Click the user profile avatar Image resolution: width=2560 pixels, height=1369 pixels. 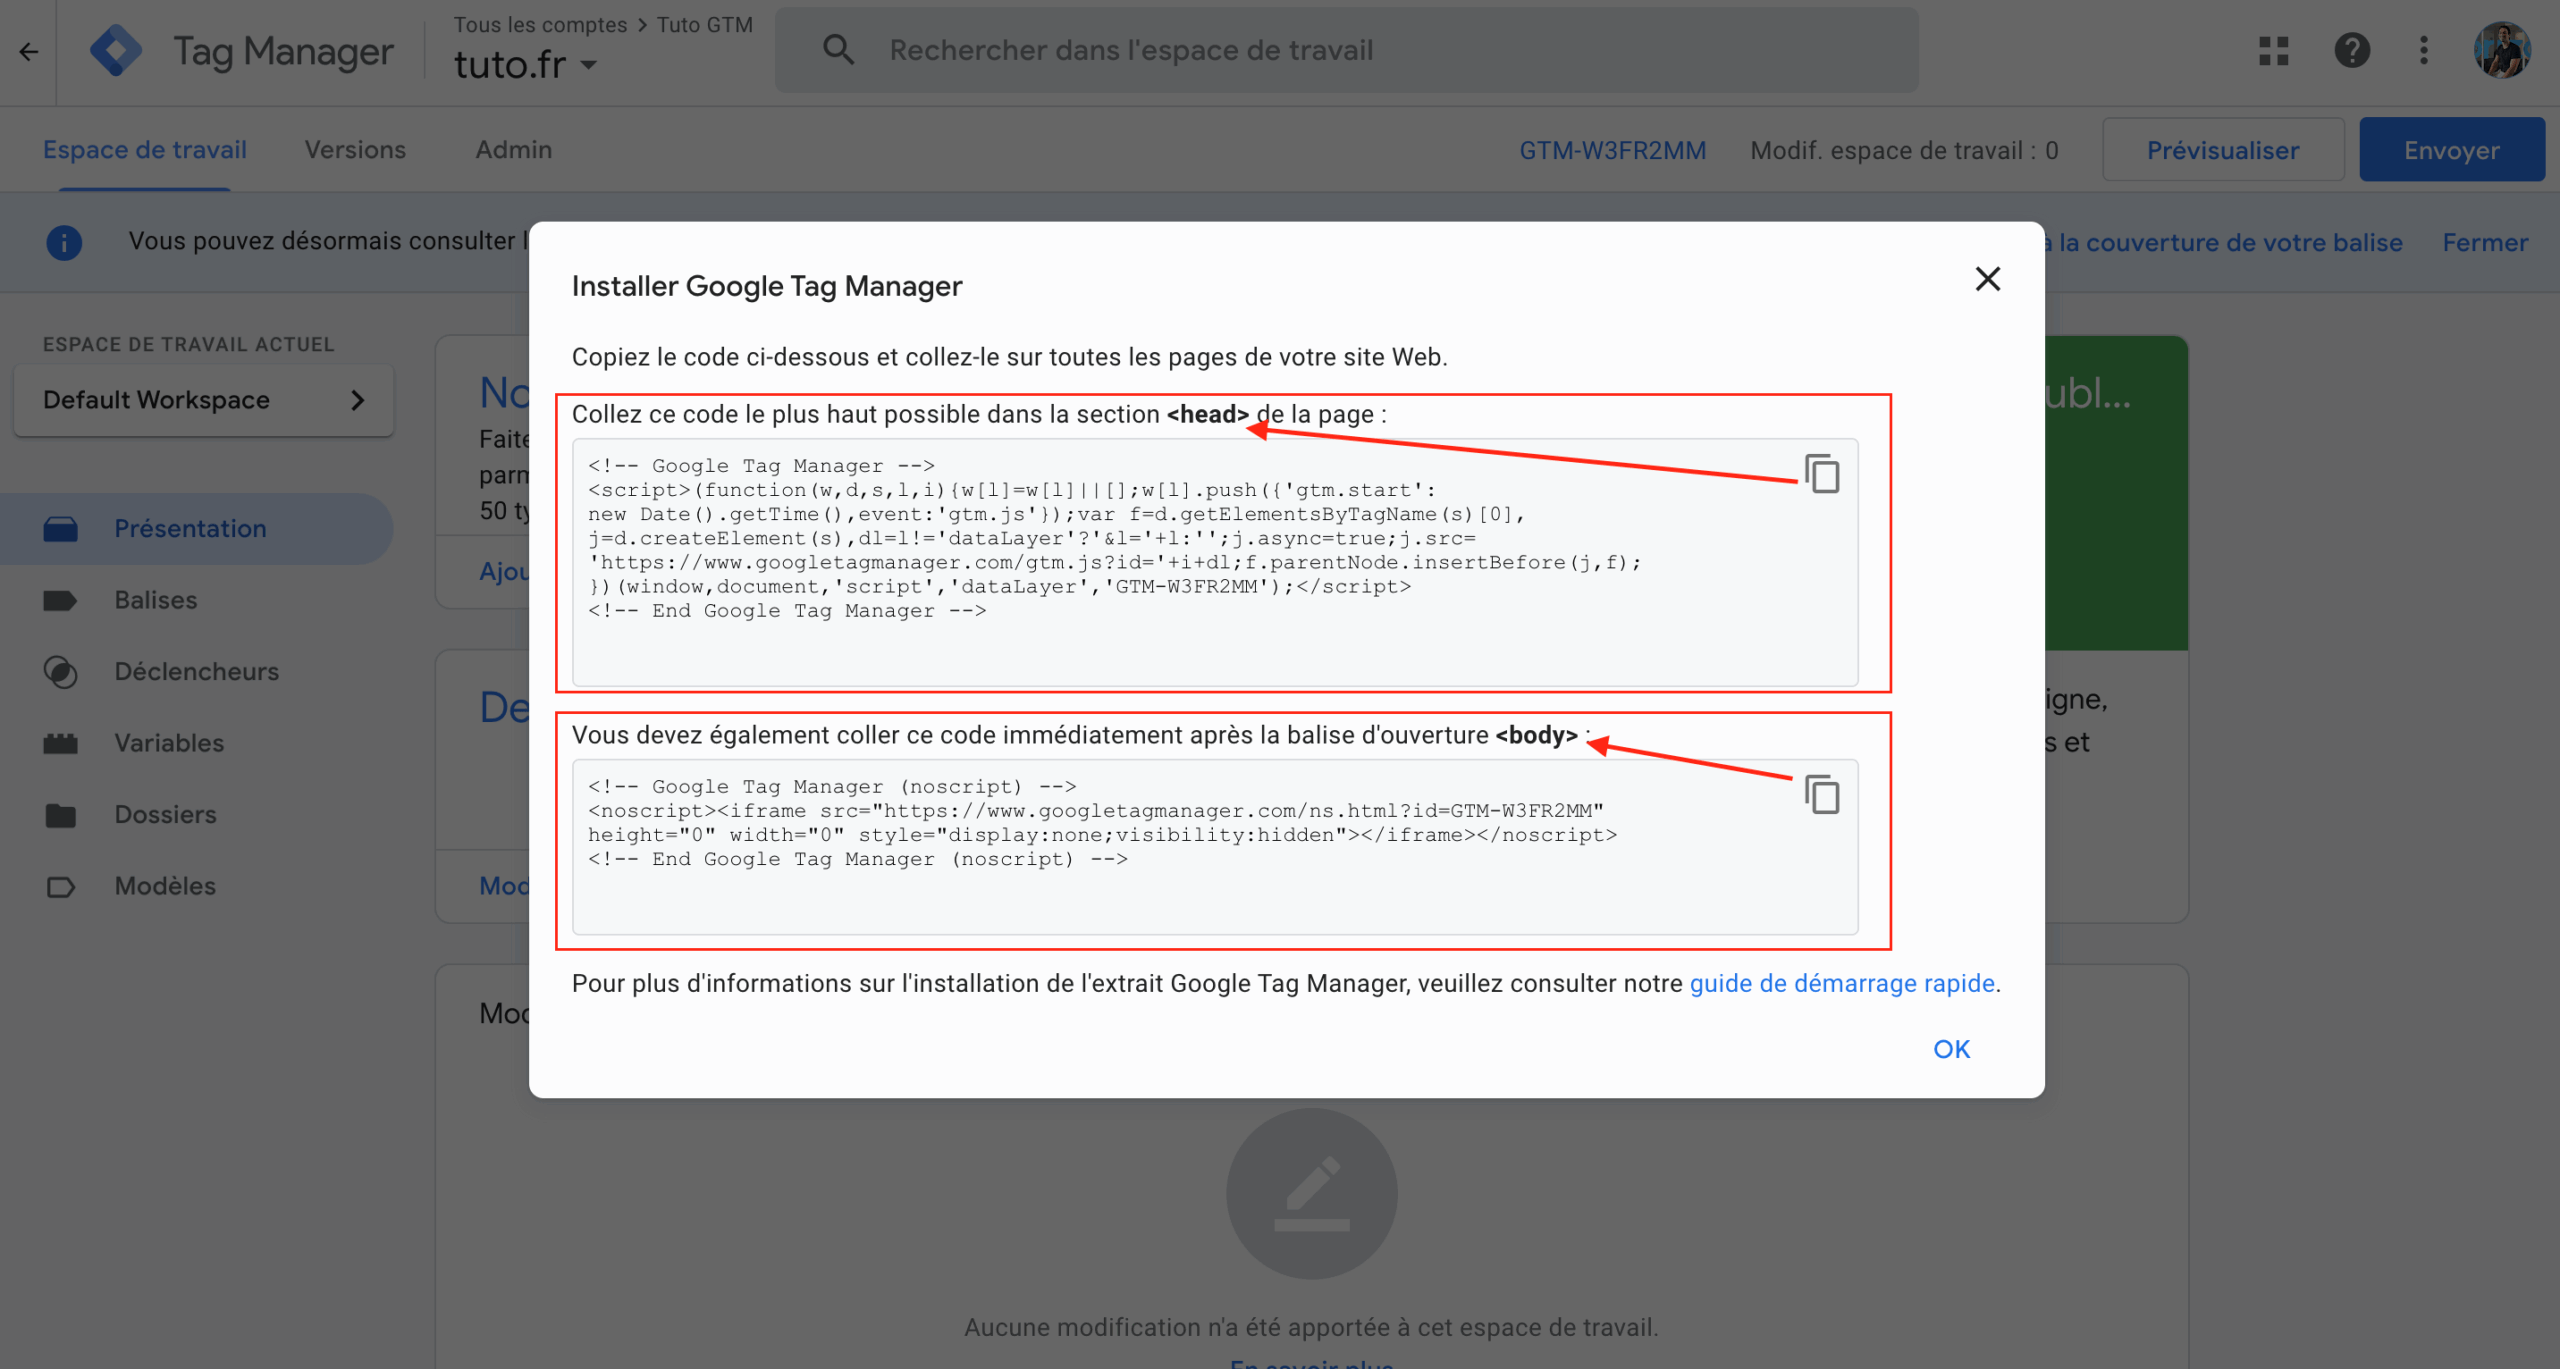click(x=2501, y=50)
